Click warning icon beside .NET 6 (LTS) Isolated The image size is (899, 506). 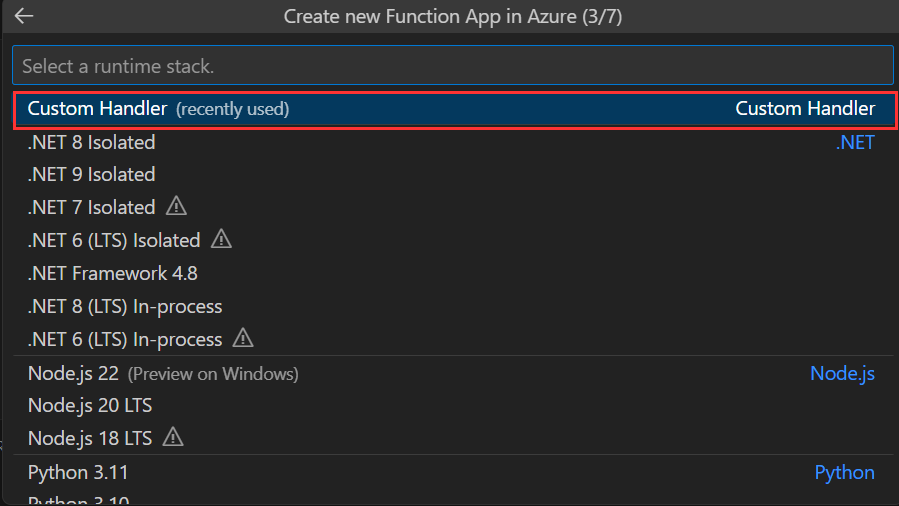[x=221, y=239]
